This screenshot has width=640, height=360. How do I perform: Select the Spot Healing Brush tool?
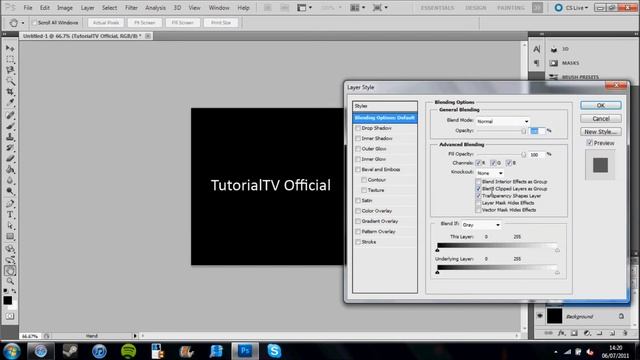click(10, 116)
